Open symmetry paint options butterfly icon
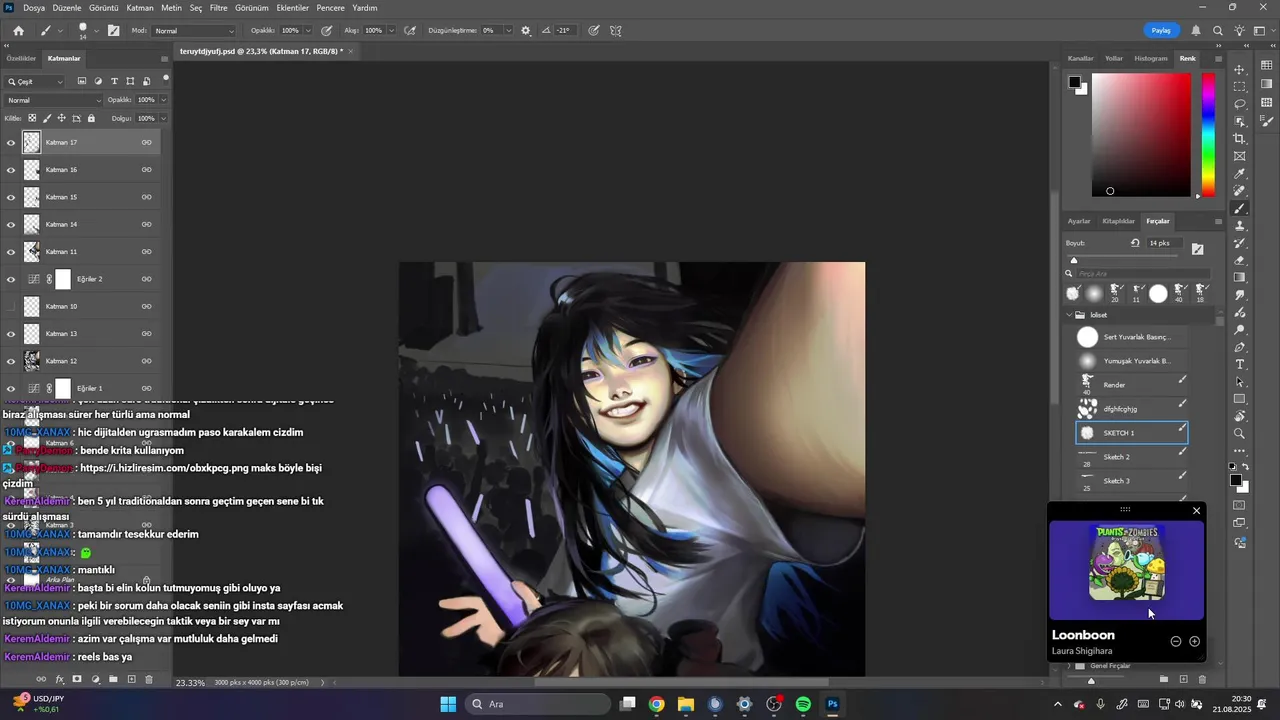 (616, 31)
